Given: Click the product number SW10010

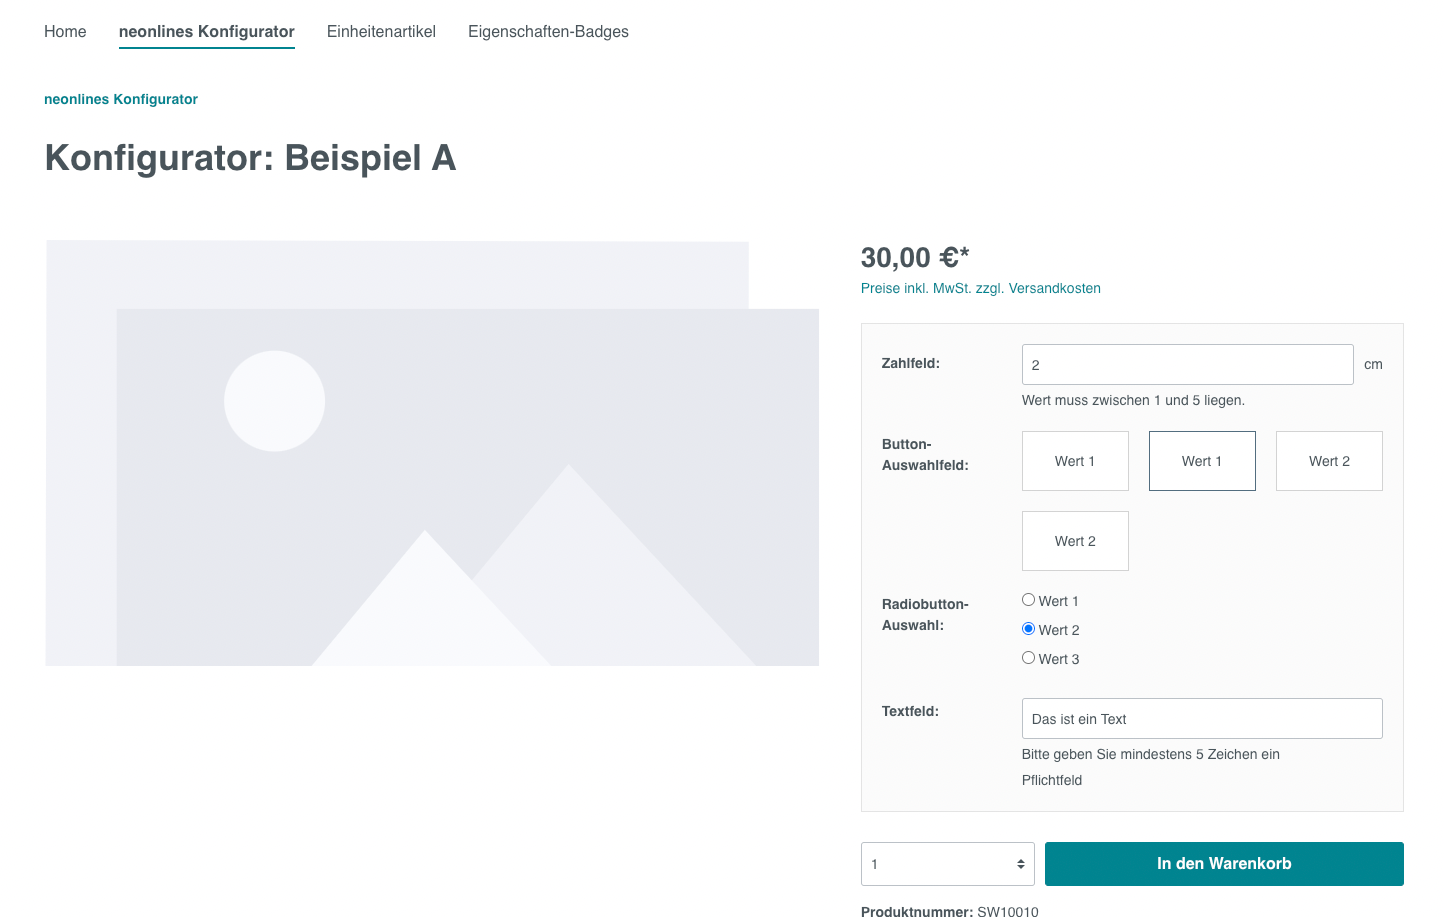Looking at the screenshot, I should [x=1007, y=911].
